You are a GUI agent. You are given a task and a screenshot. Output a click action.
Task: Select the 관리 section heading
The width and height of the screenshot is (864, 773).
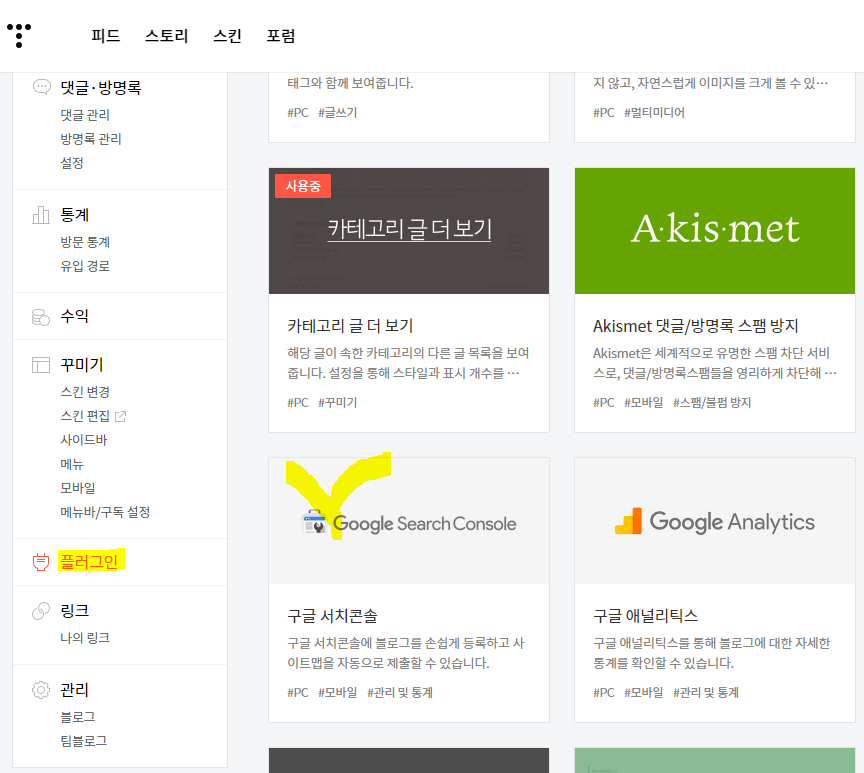coord(74,690)
